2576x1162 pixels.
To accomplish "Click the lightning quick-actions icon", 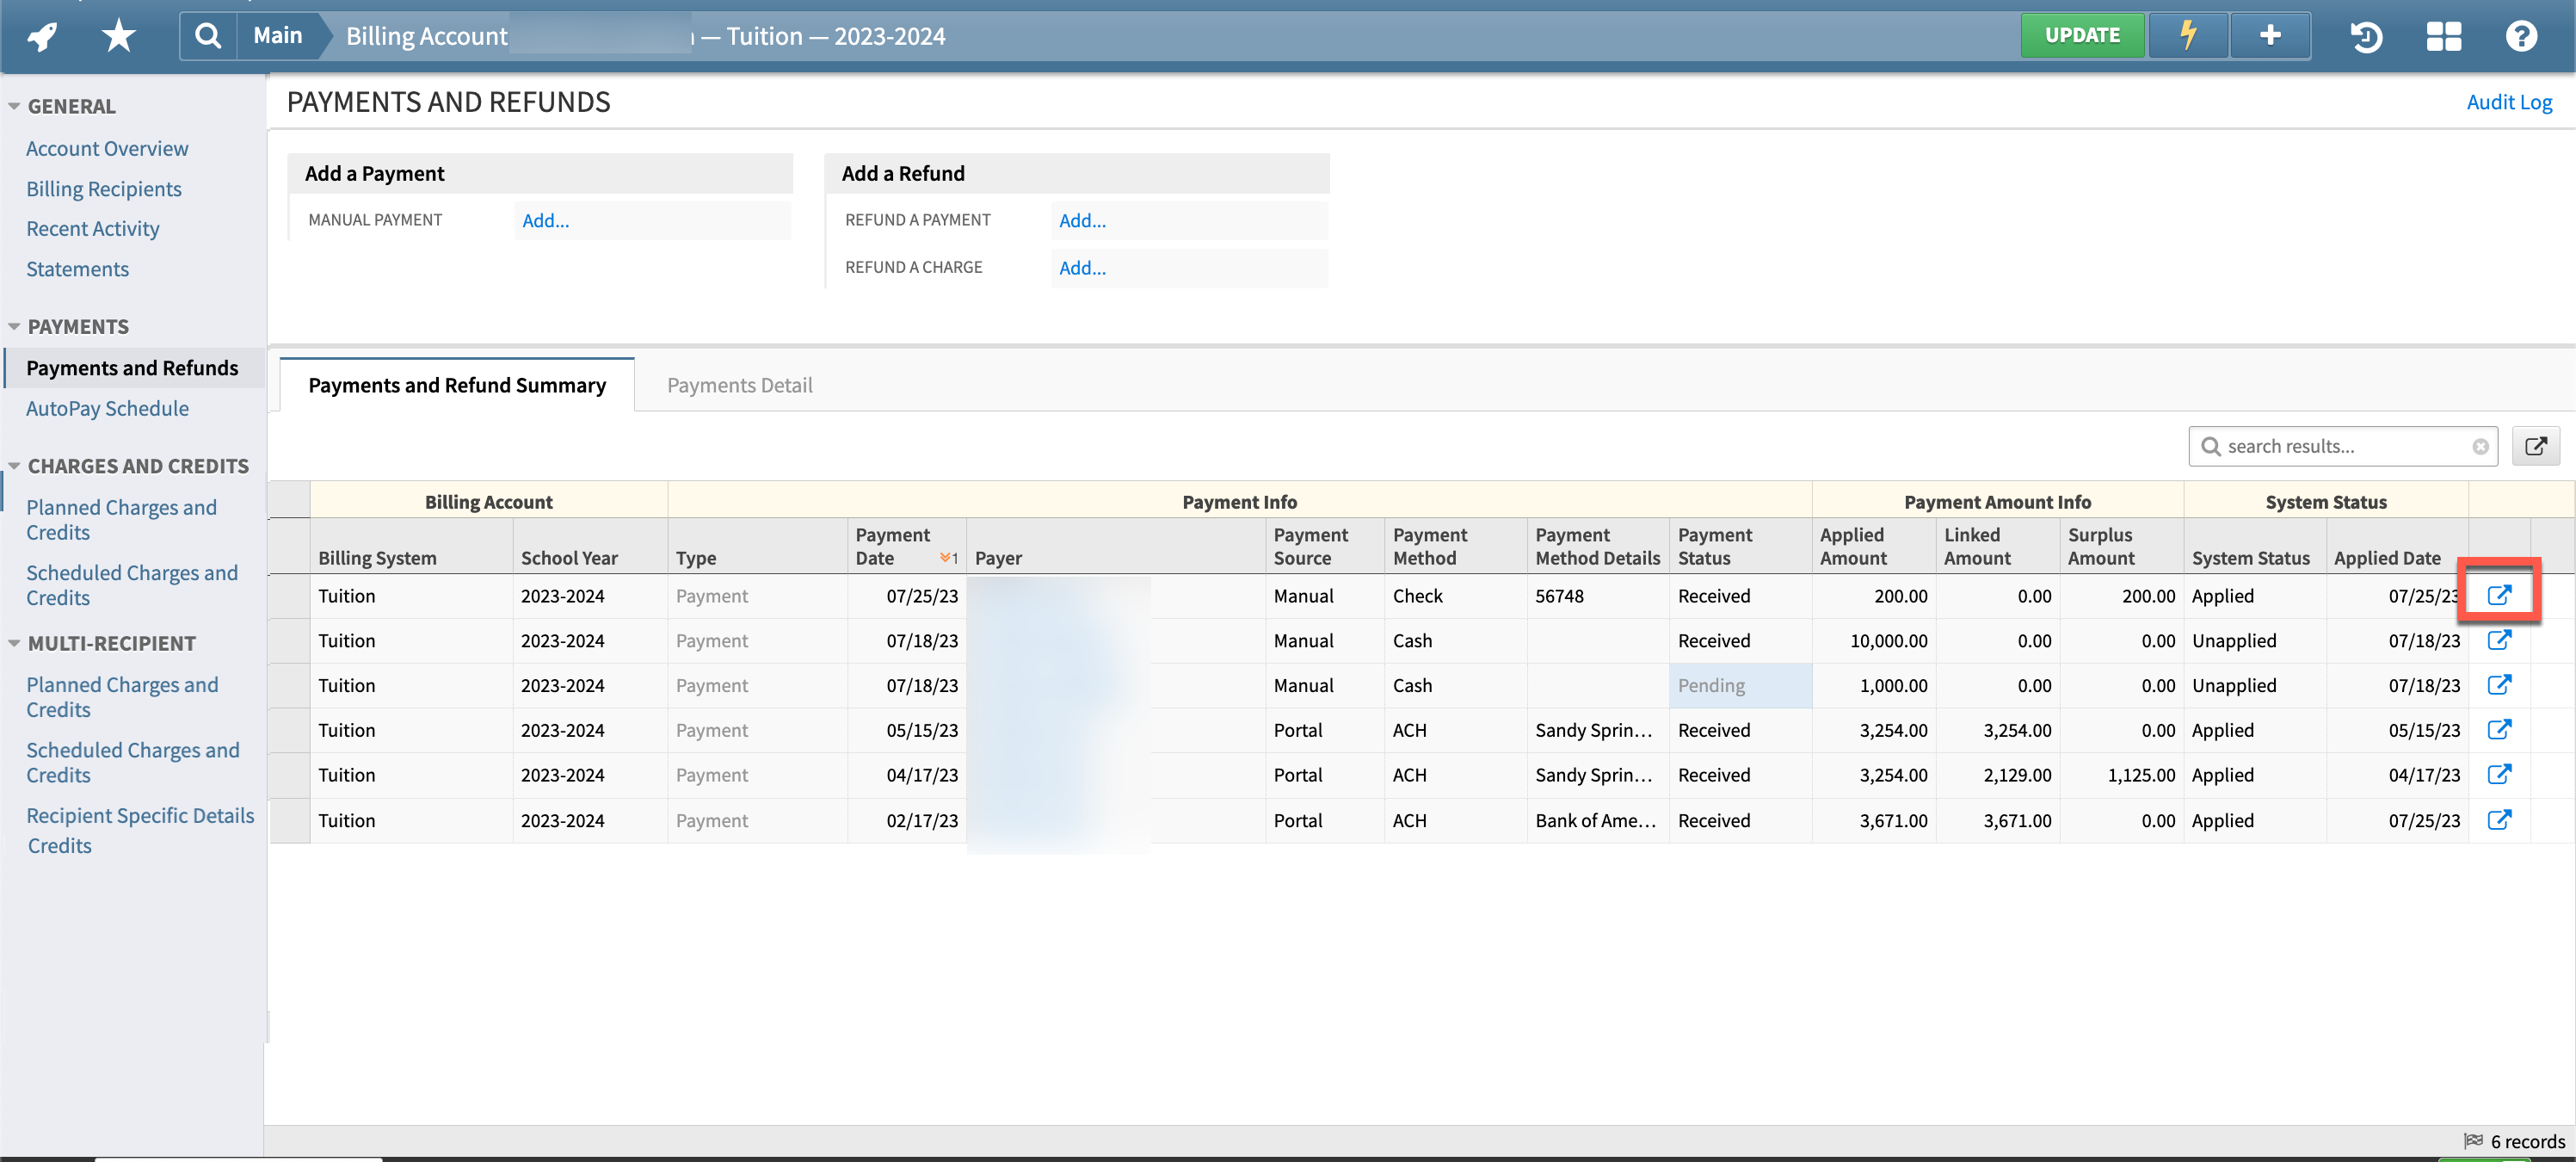I will tap(2188, 35).
